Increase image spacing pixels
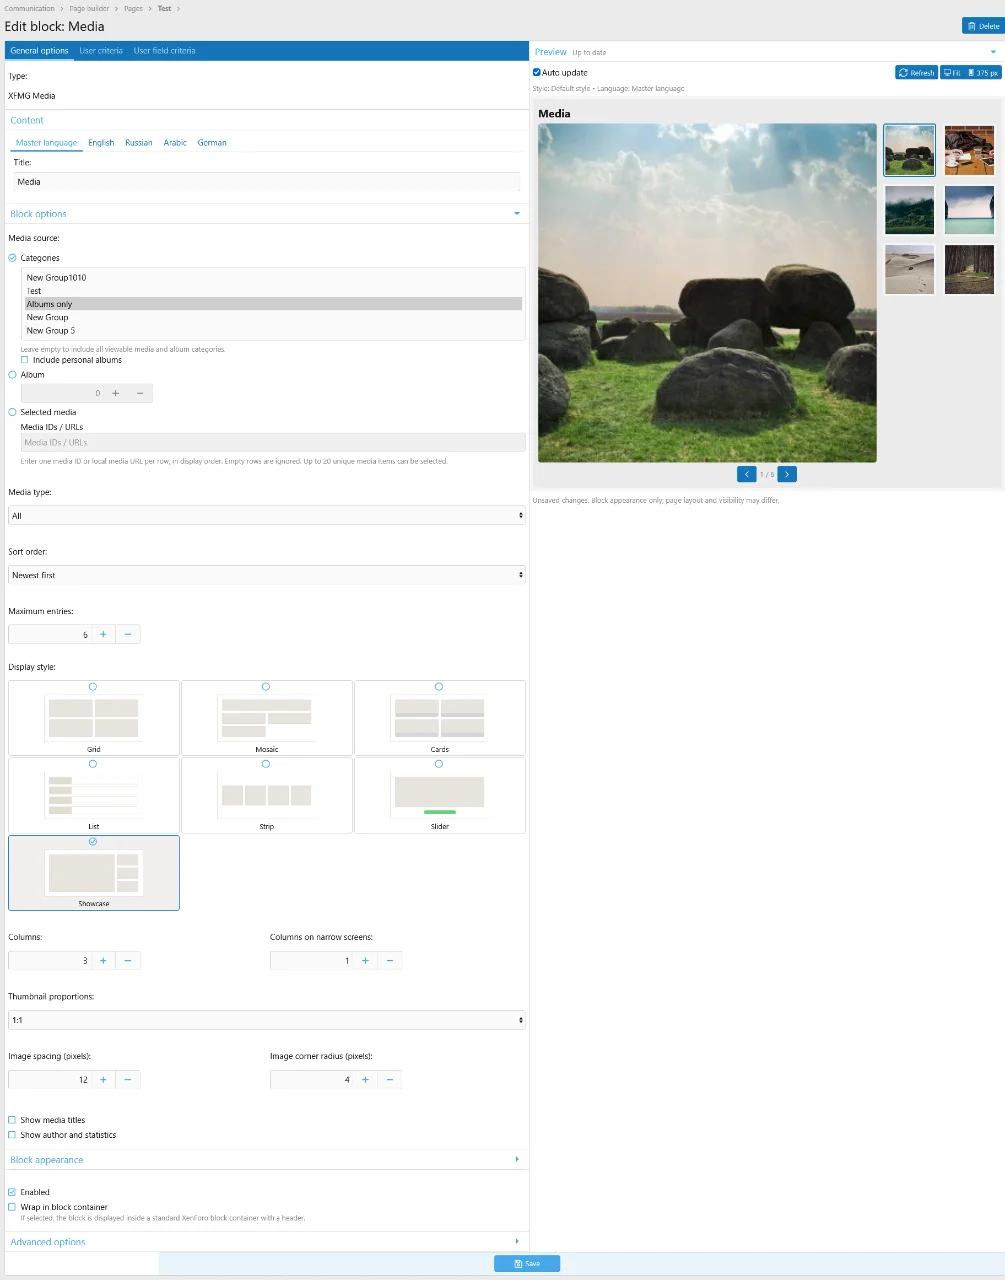This screenshot has height=1280, width=1005. coord(103,1080)
